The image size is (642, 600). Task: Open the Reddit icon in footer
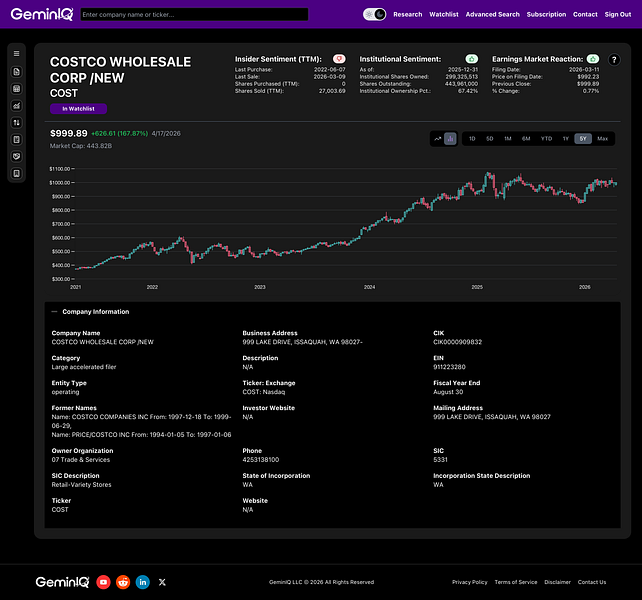tap(123, 582)
